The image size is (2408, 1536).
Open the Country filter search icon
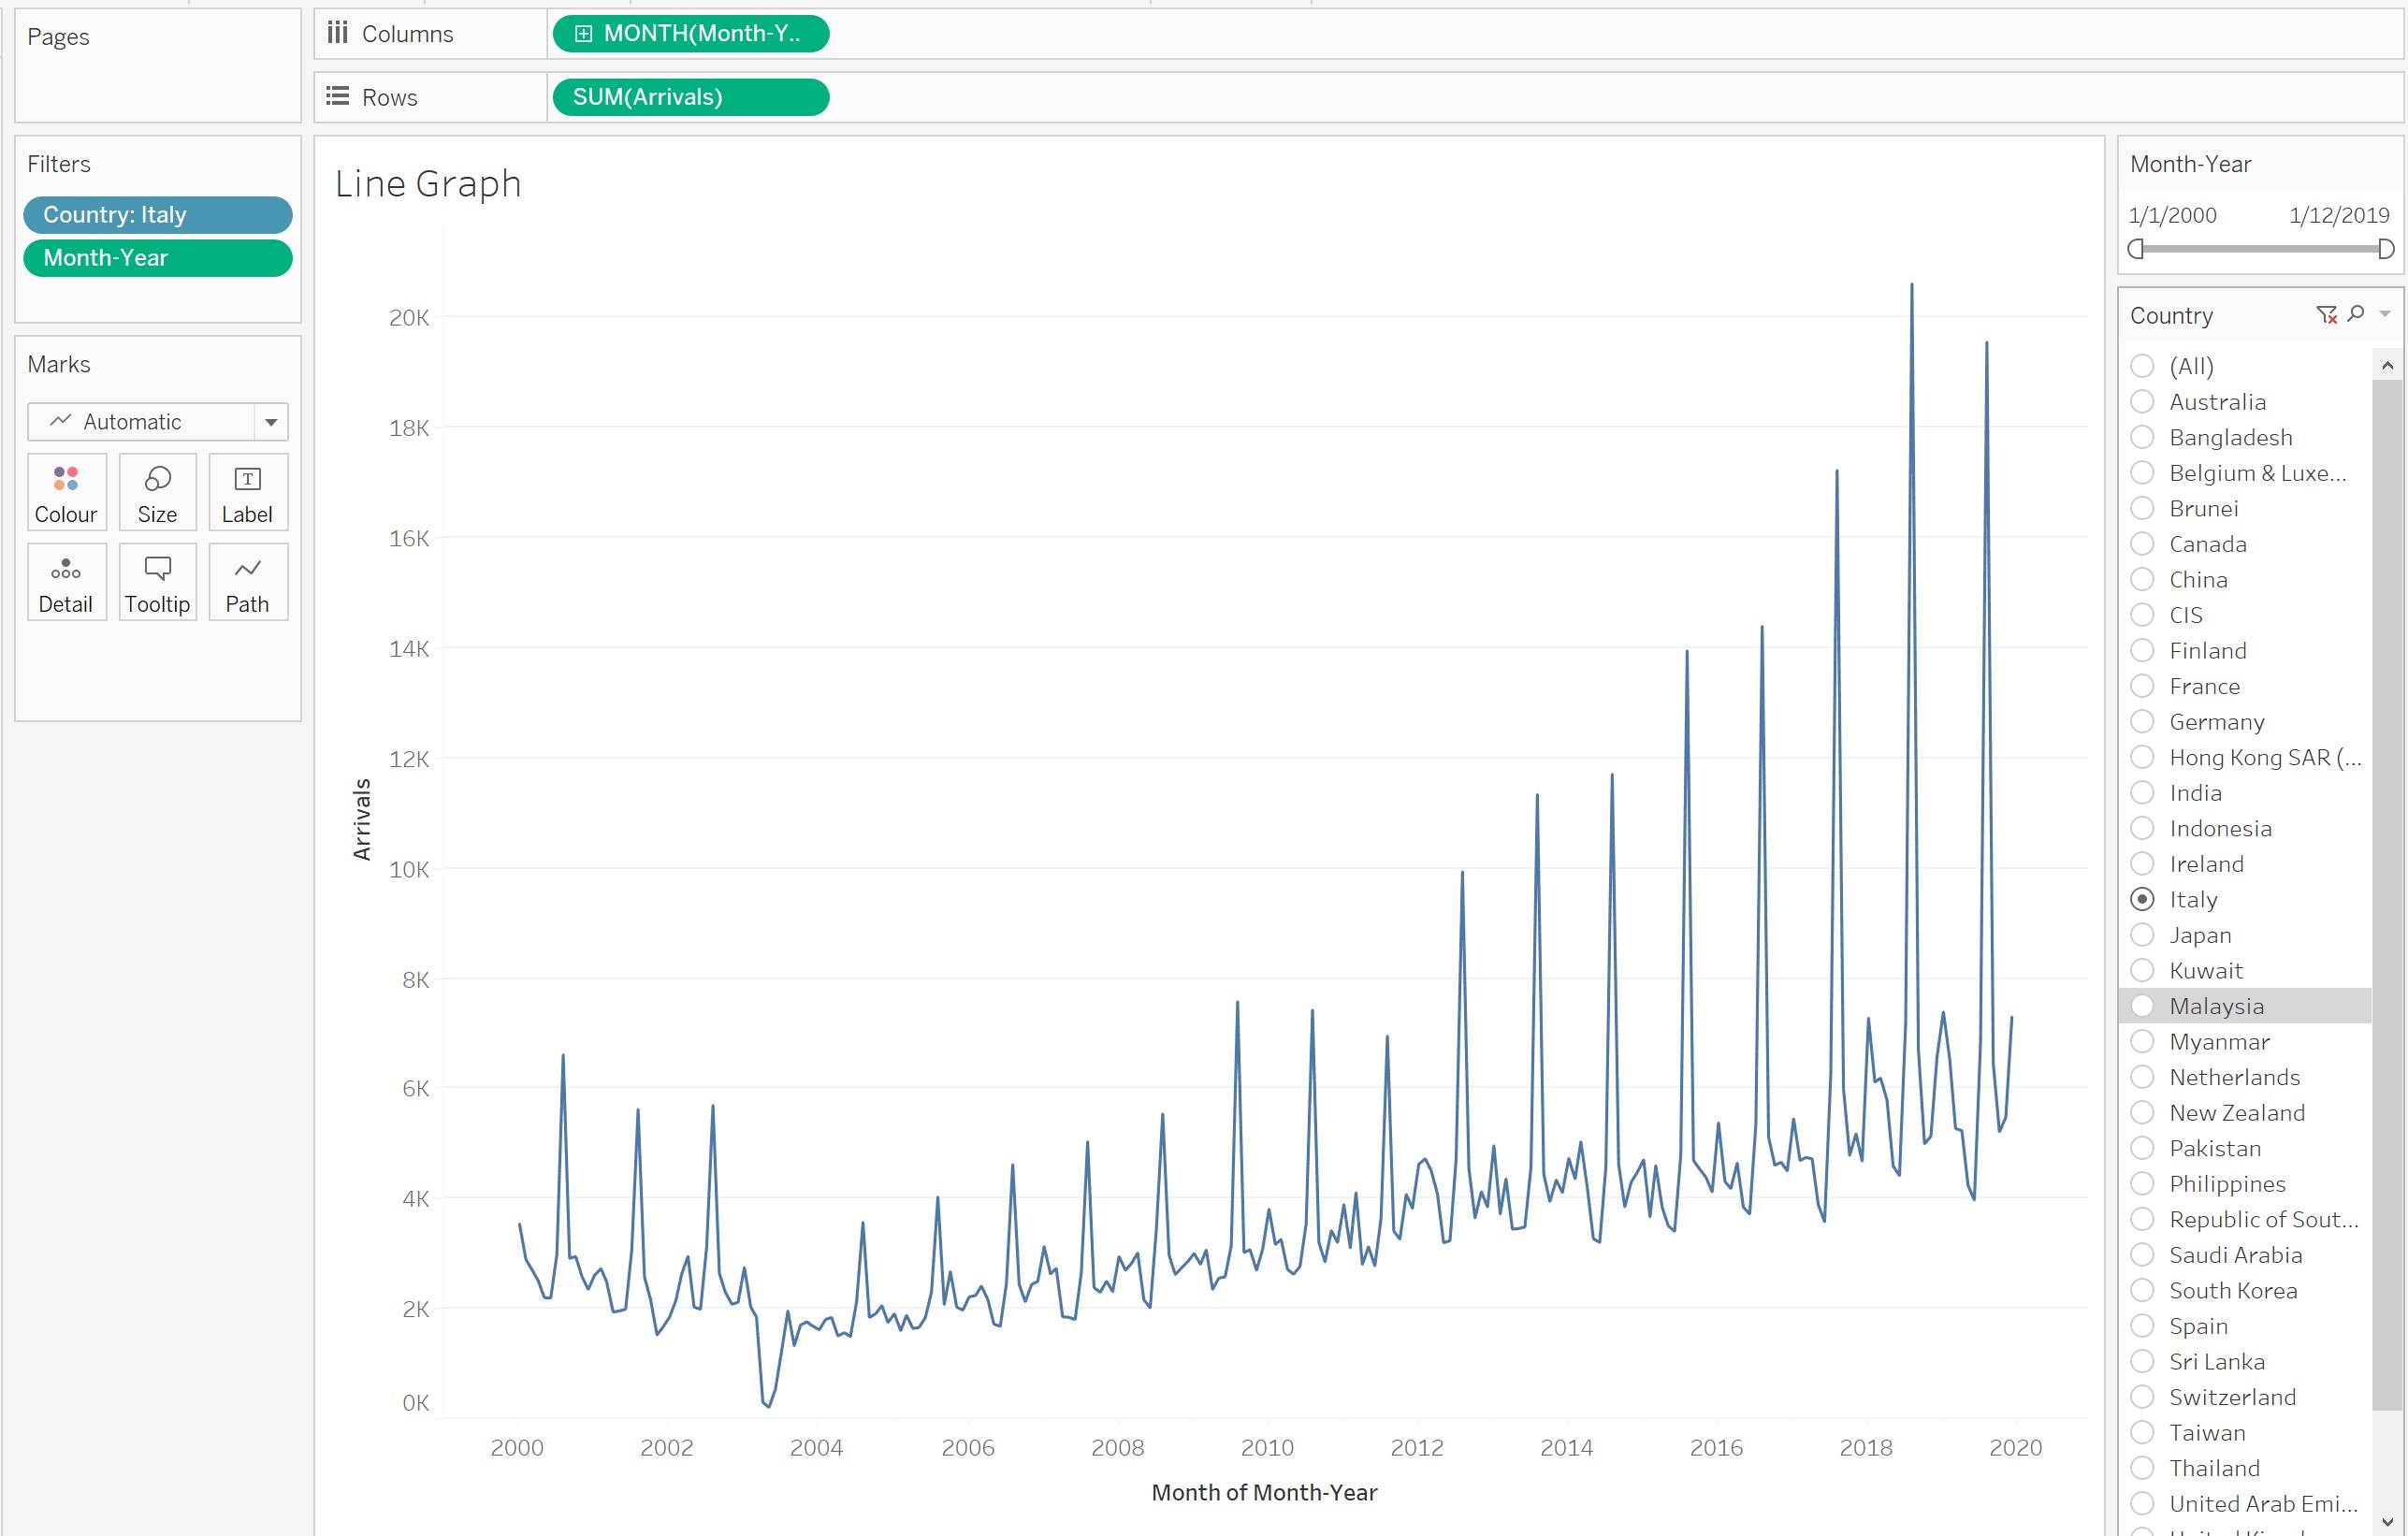point(2356,314)
